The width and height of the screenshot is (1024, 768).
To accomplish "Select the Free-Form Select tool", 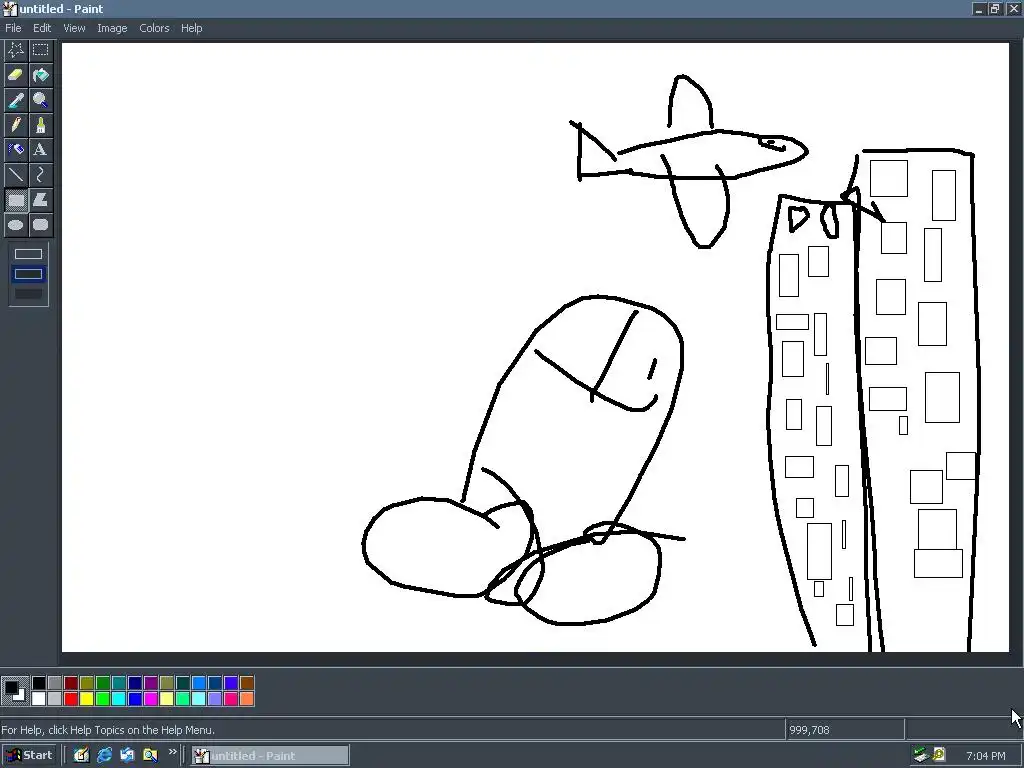I will (x=16, y=50).
